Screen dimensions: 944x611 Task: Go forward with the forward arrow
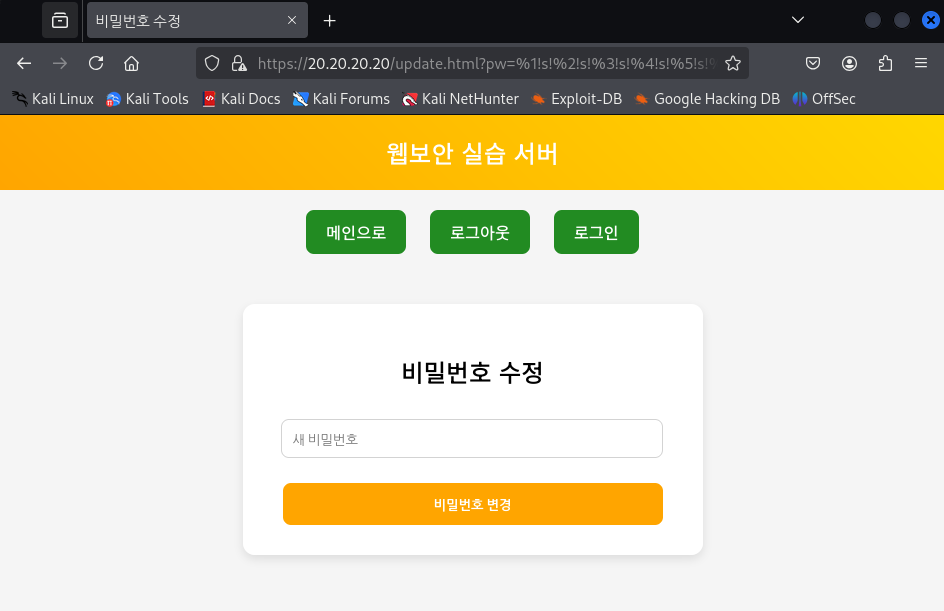60,63
